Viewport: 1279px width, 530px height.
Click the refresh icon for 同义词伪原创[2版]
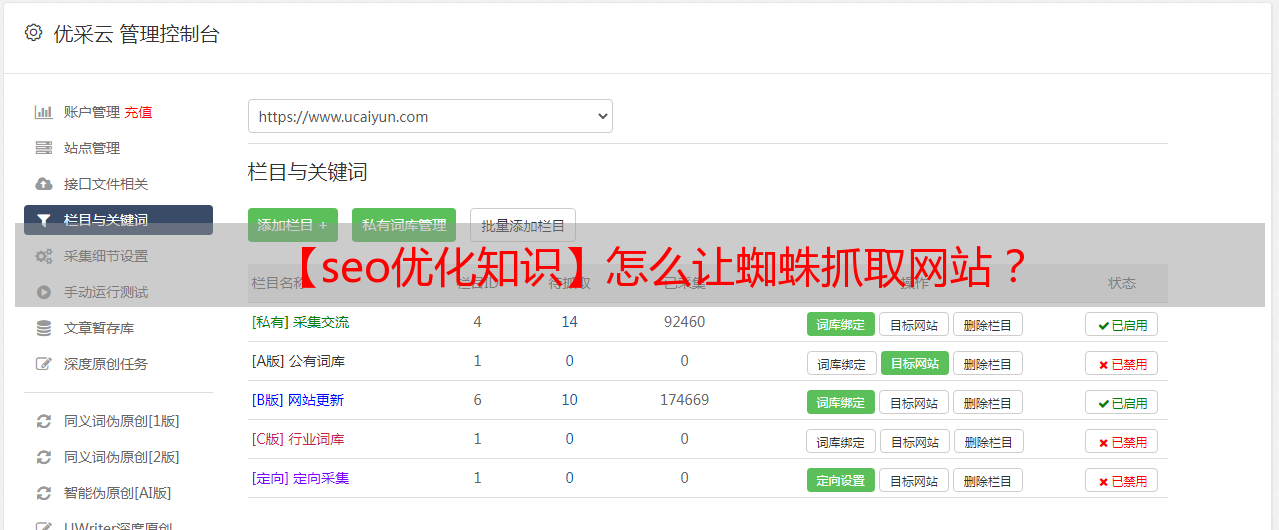pyautogui.click(x=43, y=457)
